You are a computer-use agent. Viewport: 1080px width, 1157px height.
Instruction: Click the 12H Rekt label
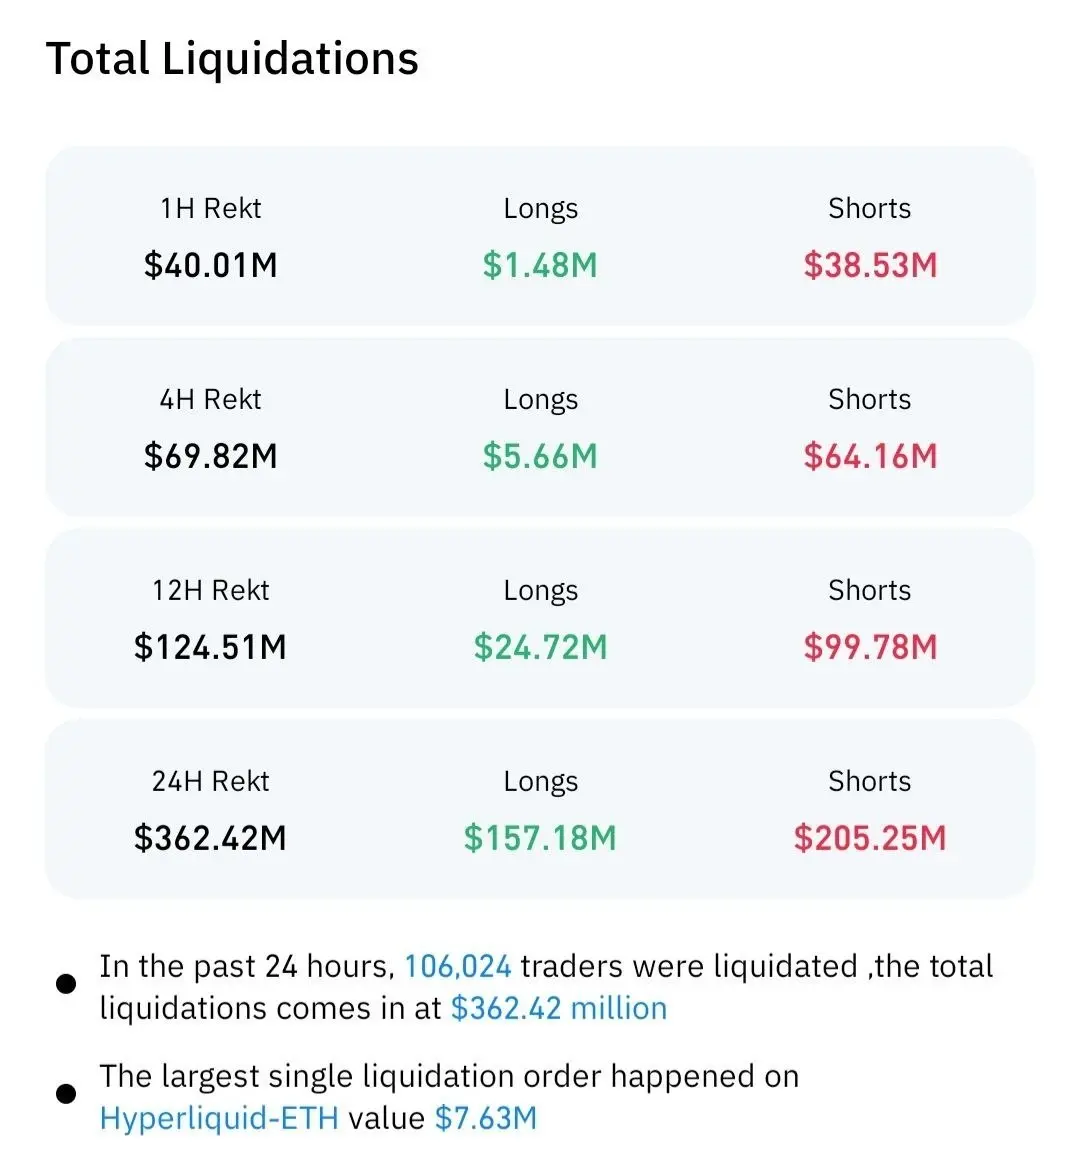click(210, 590)
